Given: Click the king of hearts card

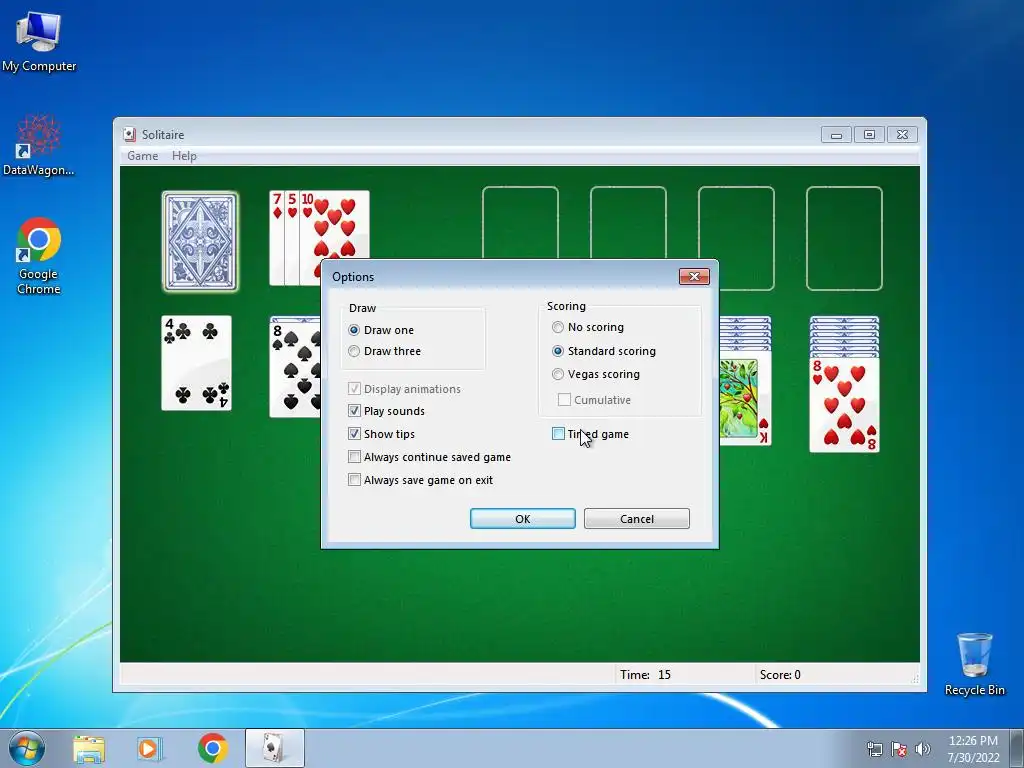Looking at the screenshot, I should 745,398.
